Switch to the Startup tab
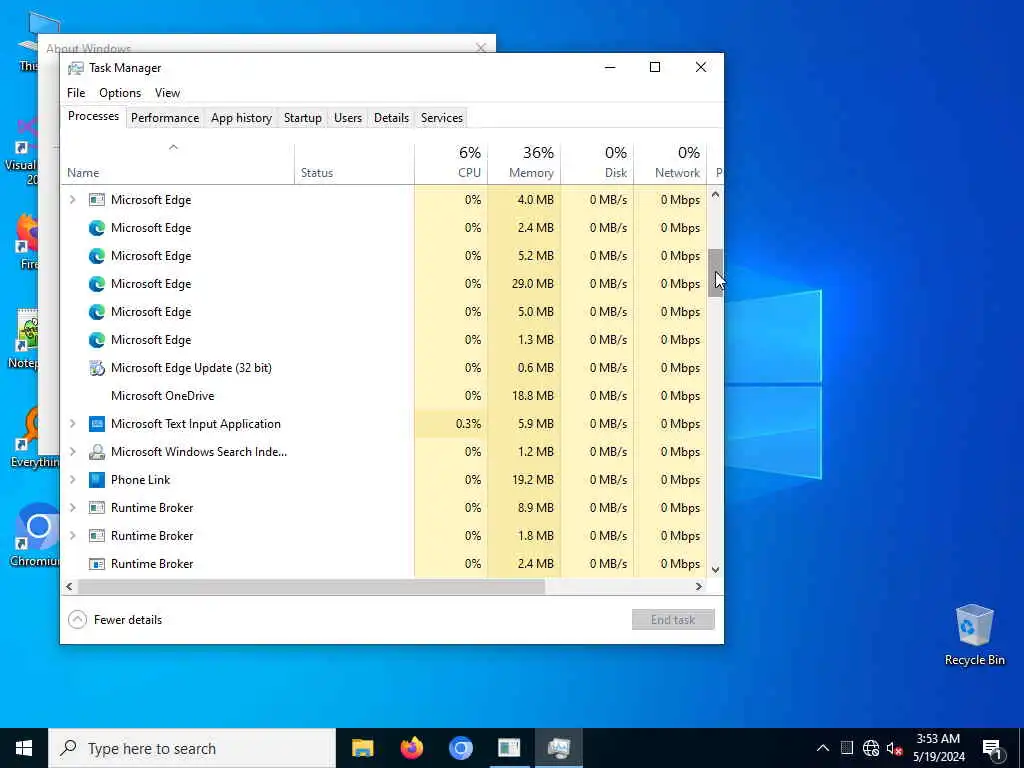Viewport: 1024px width, 768px height. tap(302, 118)
